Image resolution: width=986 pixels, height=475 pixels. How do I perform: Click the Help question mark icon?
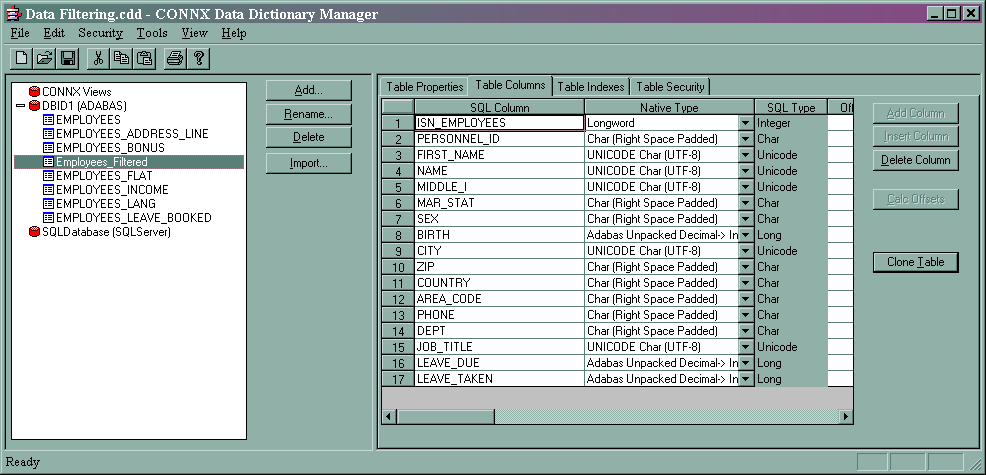pos(199,59)
